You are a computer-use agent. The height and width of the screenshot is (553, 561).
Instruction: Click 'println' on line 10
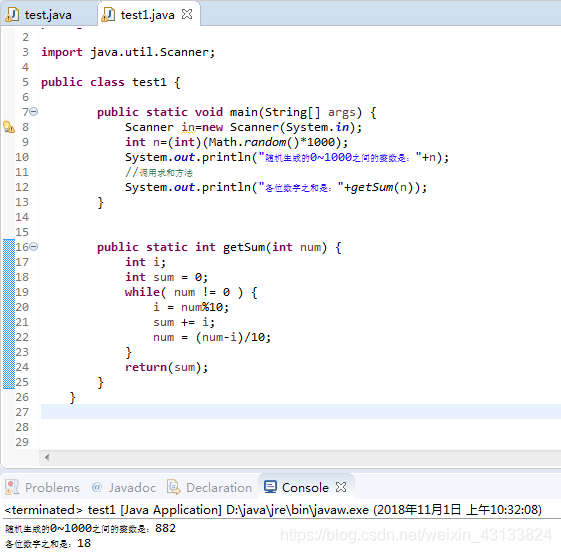click(226, 157)
